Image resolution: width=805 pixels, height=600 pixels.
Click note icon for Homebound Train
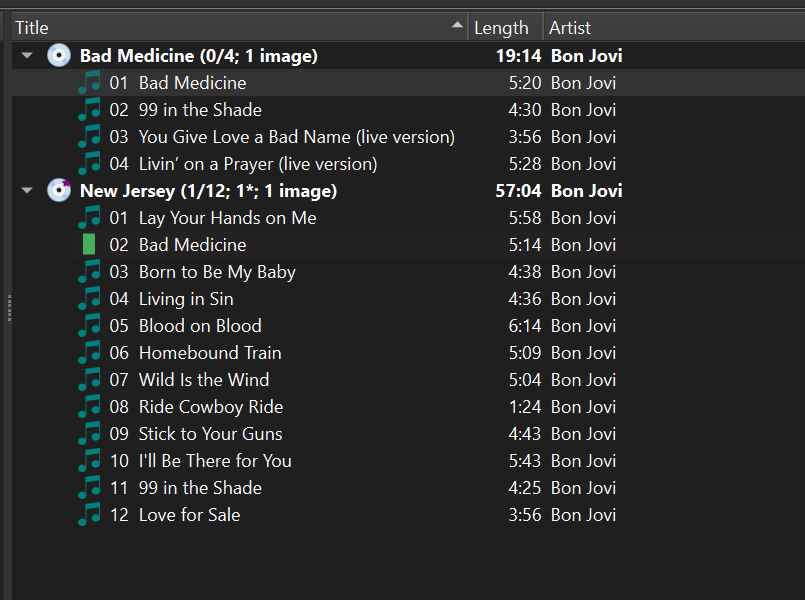pyautogui.click(x=89, y=353)
